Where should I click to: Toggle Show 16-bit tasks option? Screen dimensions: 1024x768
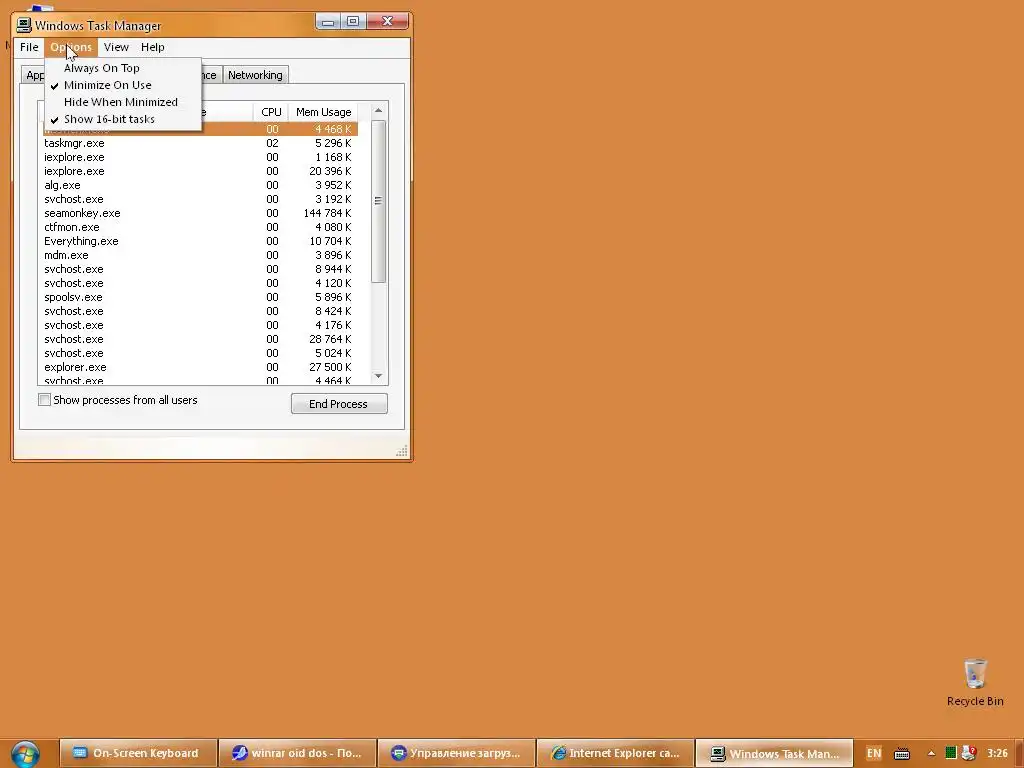(x=123, y=119)
